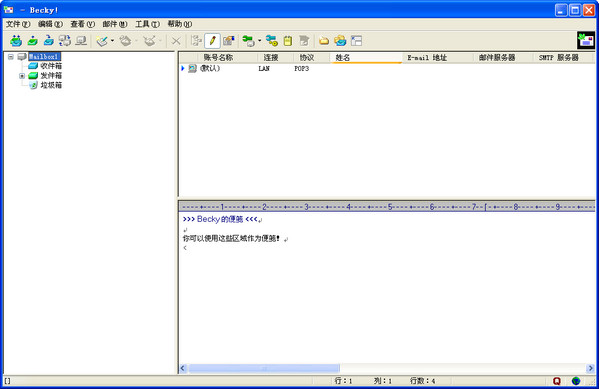Click the X delete icon in toolbar
599x389 pixels.
click(x=176, y=41)
